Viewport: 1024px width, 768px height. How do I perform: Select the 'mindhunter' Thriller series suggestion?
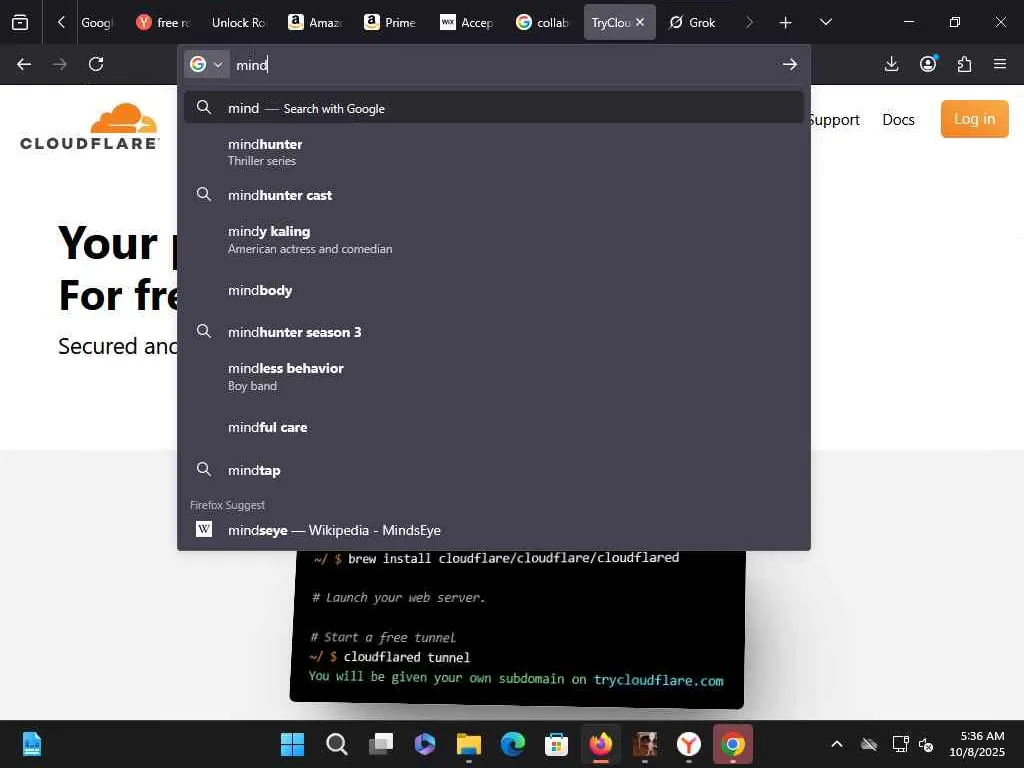(x=494, y=152)
